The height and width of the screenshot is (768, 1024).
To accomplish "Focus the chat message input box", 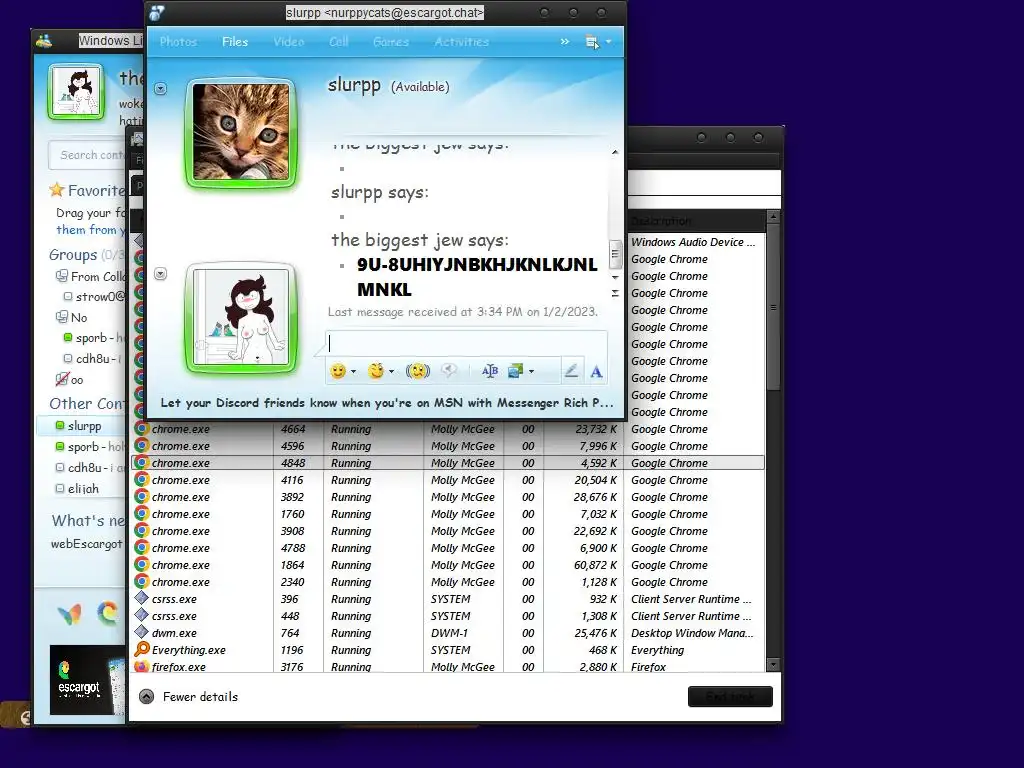I will (466, 344).
